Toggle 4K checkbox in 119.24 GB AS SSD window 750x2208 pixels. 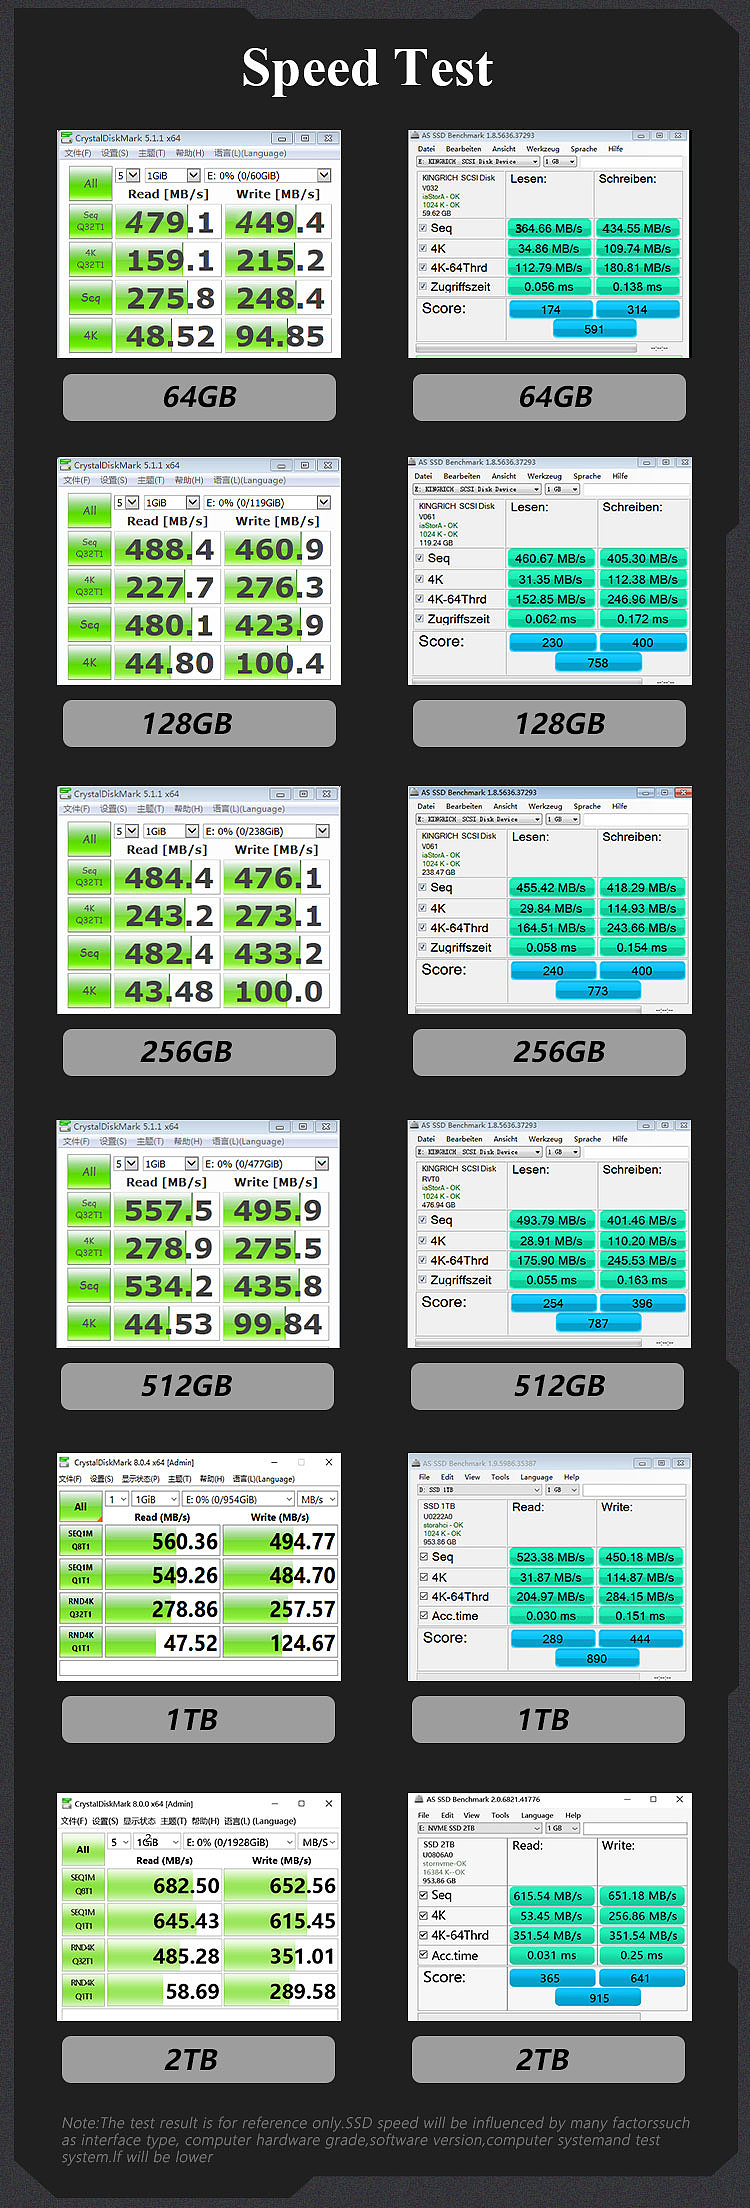[420, 579]
